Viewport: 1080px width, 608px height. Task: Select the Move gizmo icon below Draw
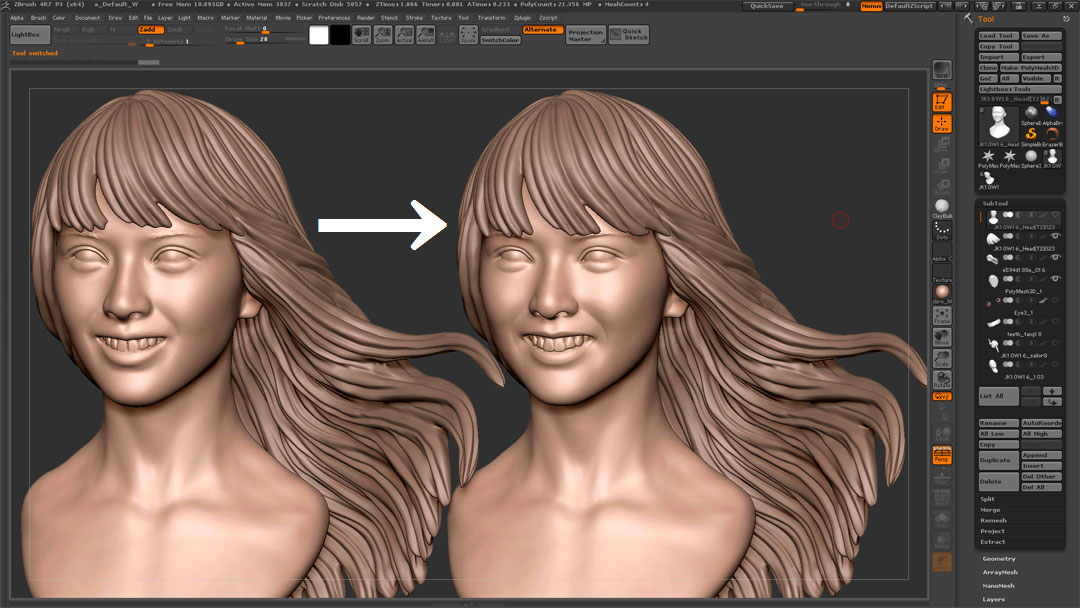(942, 145)
